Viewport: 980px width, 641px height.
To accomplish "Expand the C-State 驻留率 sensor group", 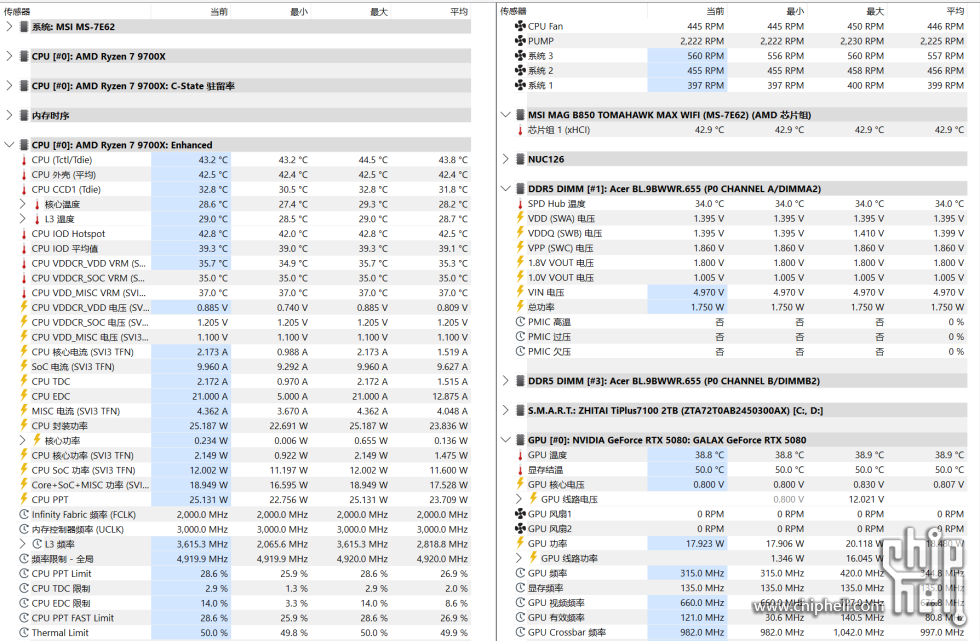I will 9,86.
